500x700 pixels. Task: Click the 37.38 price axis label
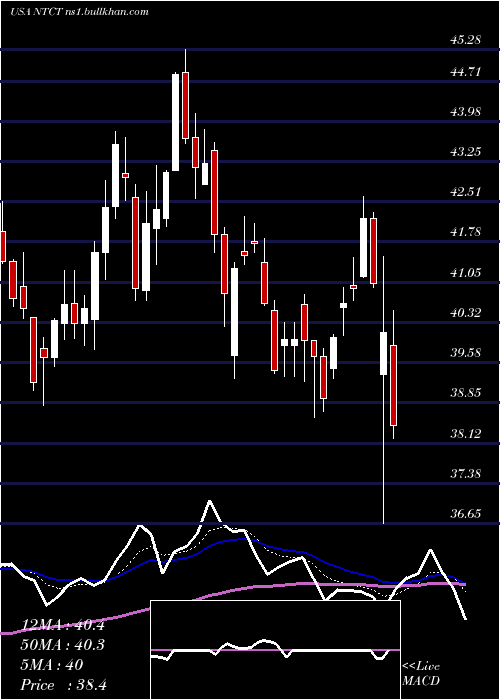coord(466,473)
